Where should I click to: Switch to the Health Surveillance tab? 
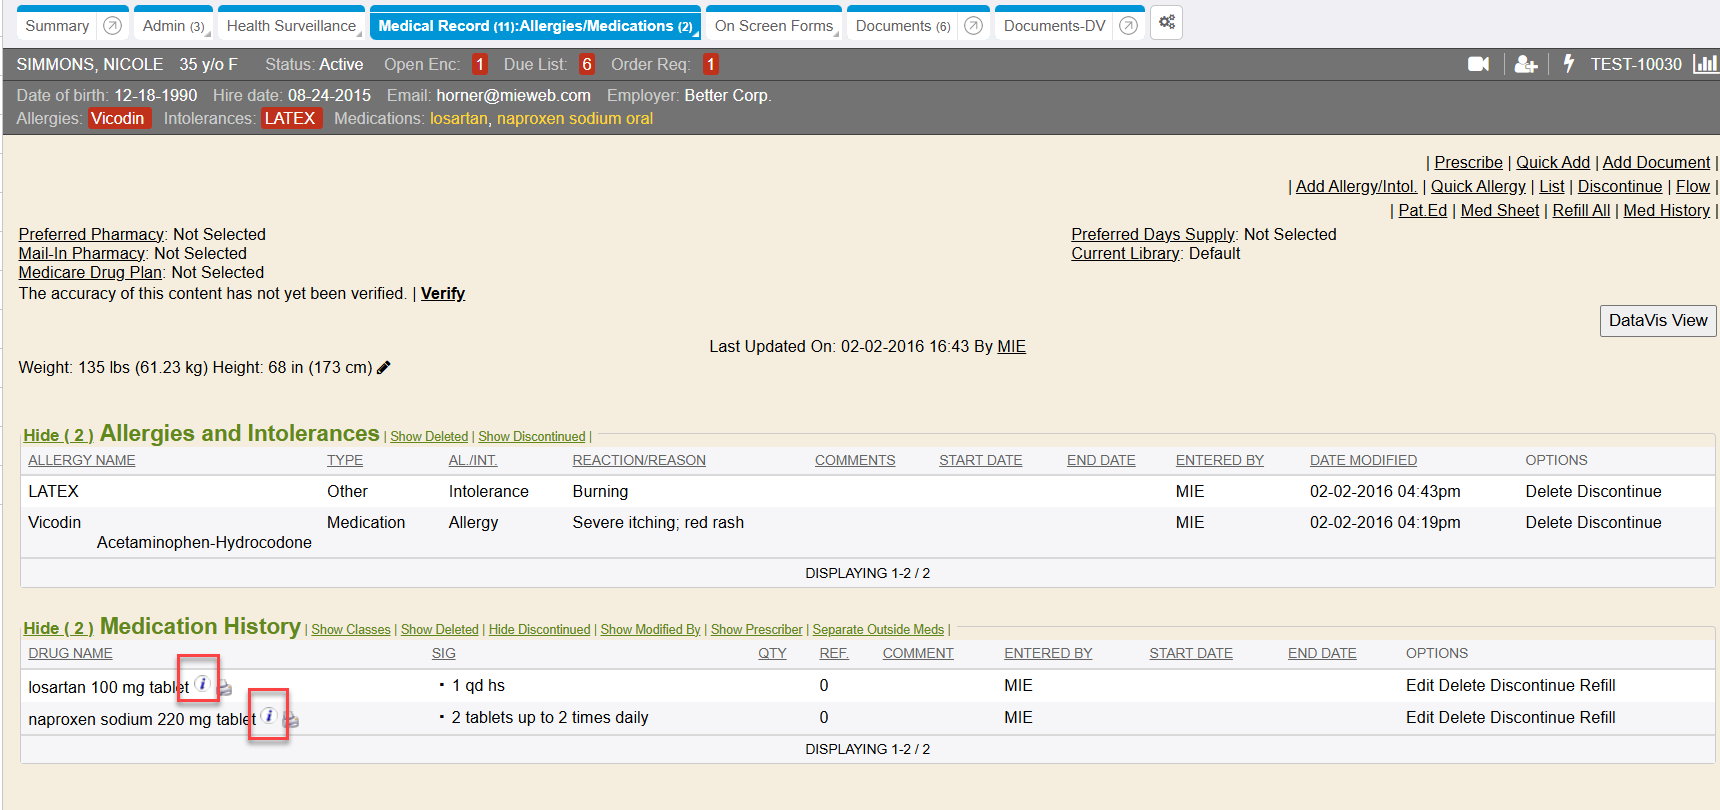tap(291, 26)
